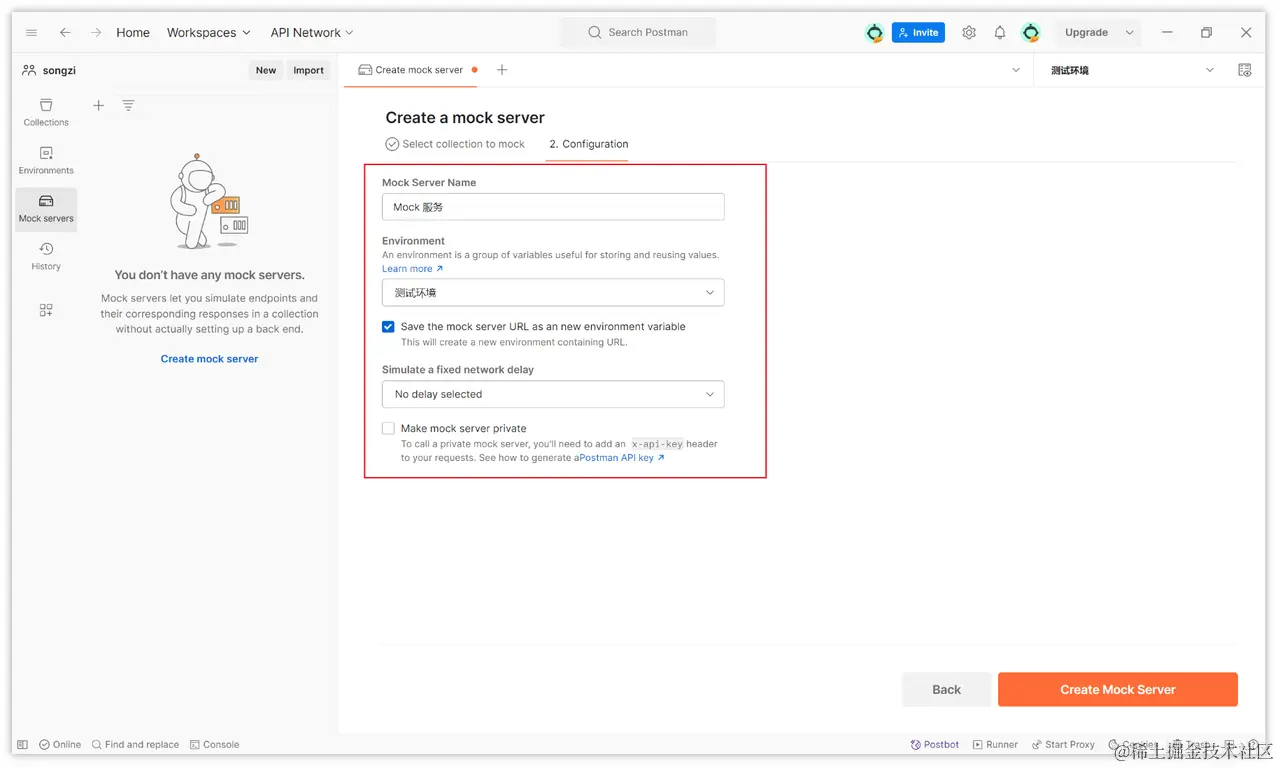Open the settings gear

pos(969,33)
